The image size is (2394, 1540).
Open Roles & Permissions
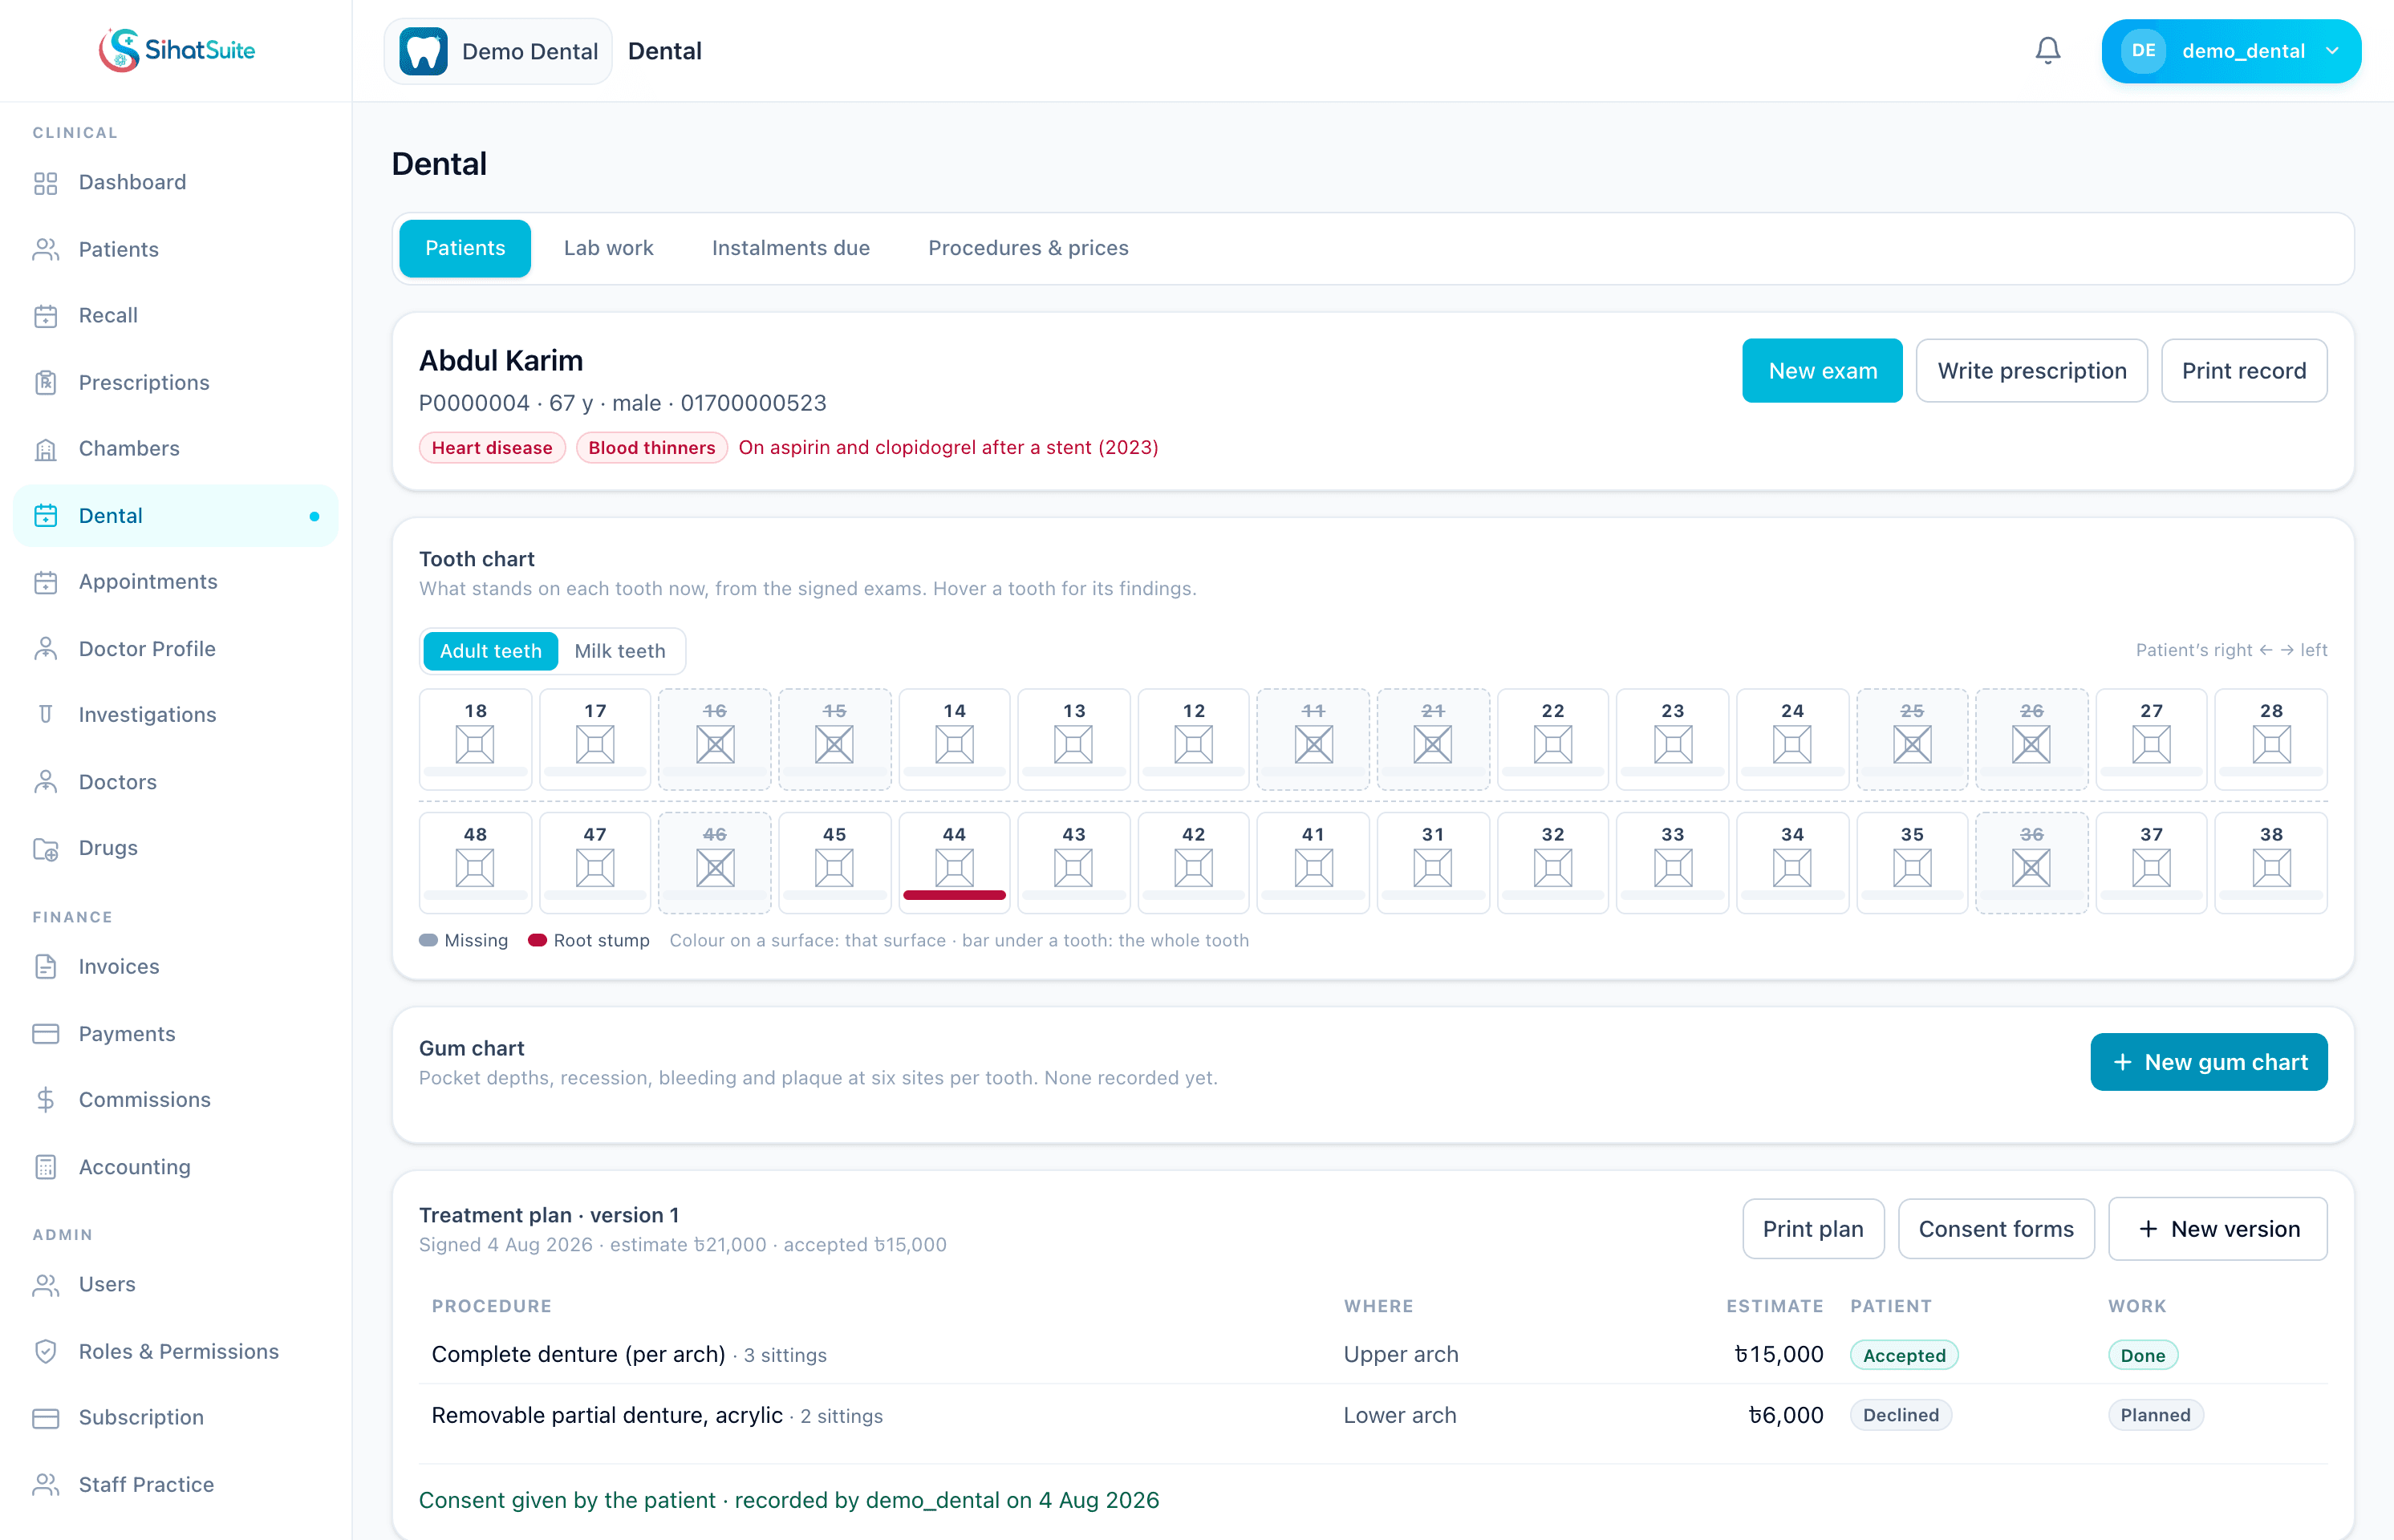coord(176,1351)
